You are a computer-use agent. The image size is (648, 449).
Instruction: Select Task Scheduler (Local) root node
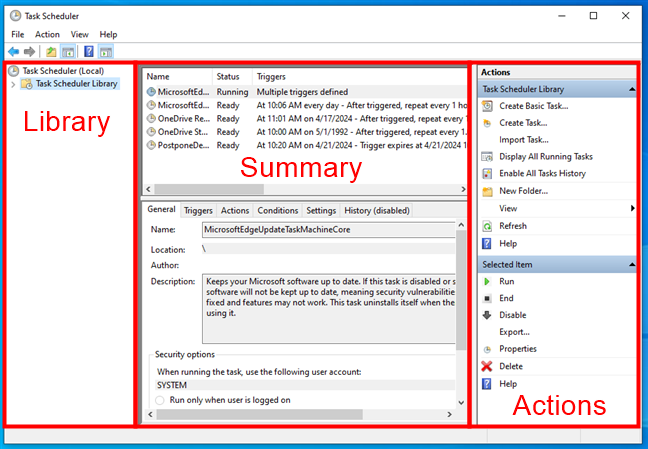tap(63, 71)
